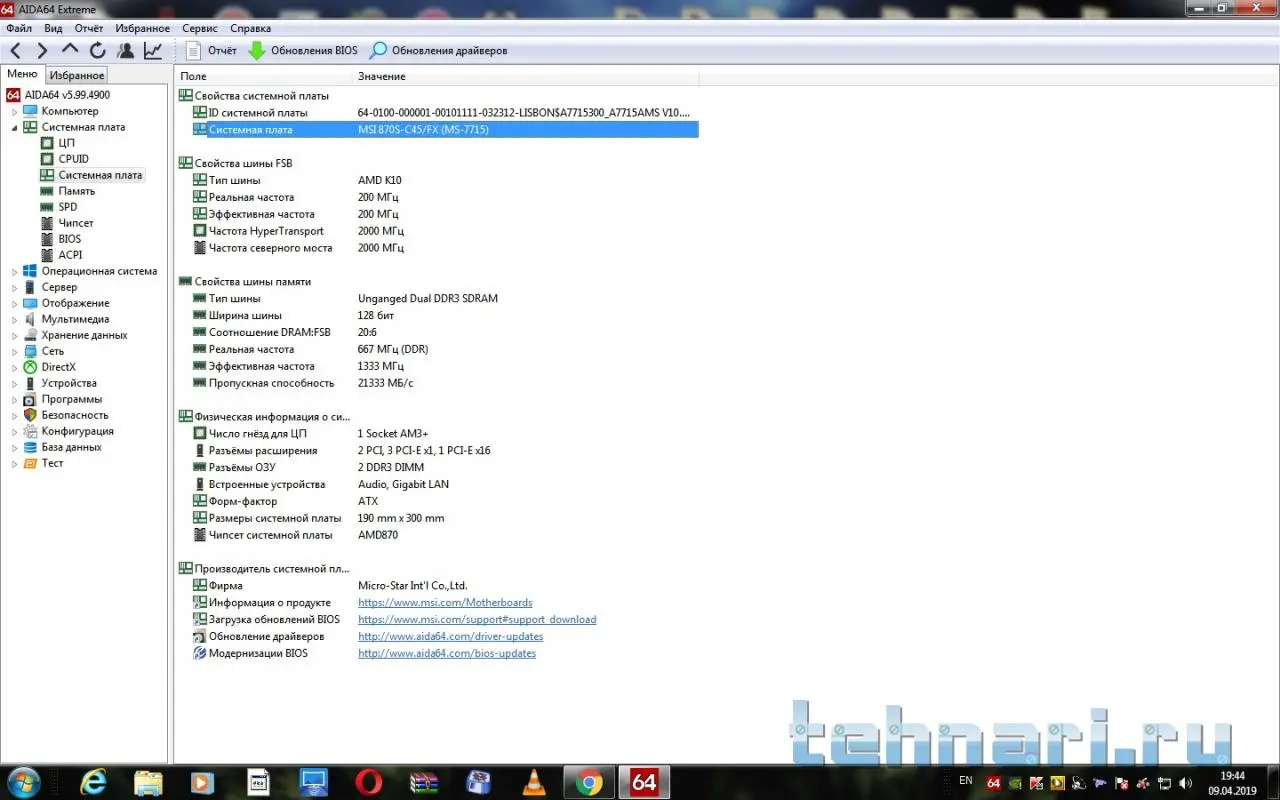
Task: Click the EN language indicator in the tray
Action: (x=965, y=780)
